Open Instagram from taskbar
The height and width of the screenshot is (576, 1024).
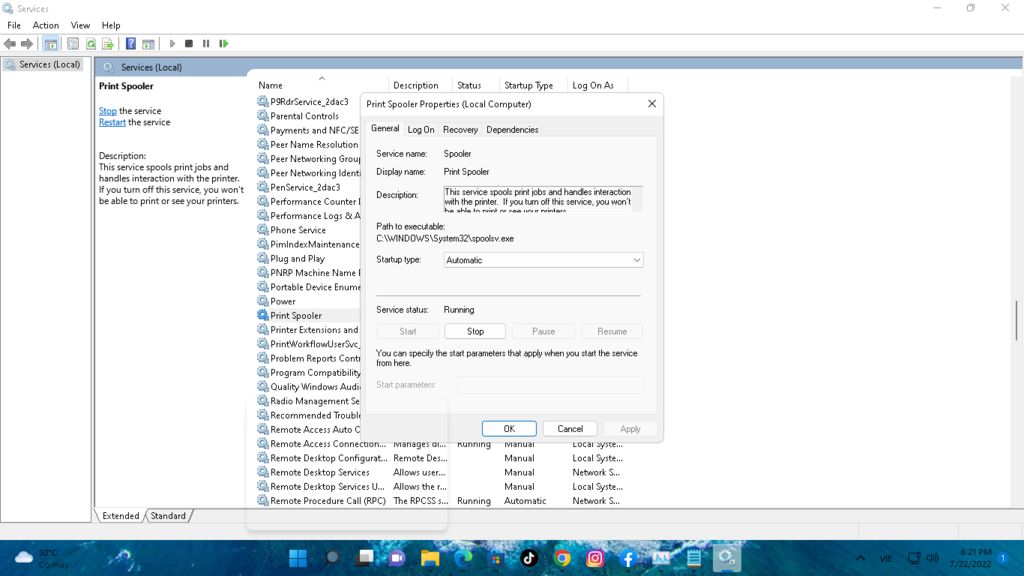coord(595,558)
